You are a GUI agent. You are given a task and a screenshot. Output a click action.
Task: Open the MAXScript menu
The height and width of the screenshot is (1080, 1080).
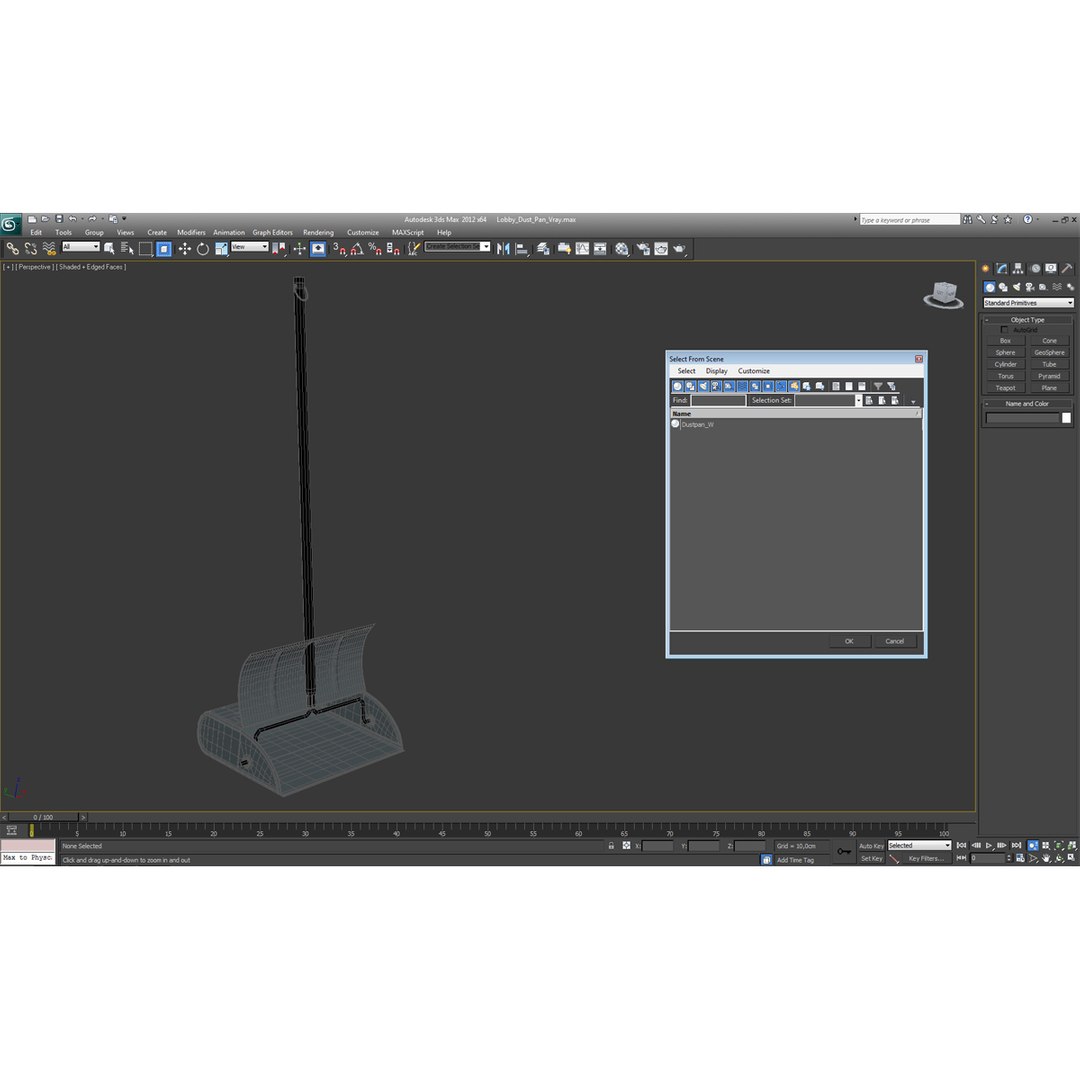click(408, 233)
